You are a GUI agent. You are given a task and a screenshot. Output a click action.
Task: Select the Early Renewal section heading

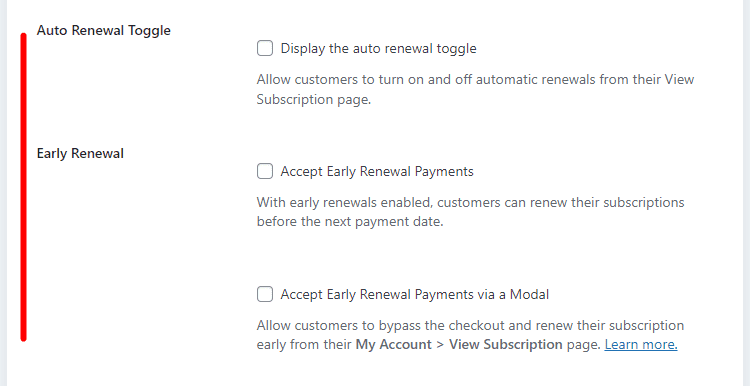pyautogui.click(x=80, y=154)
